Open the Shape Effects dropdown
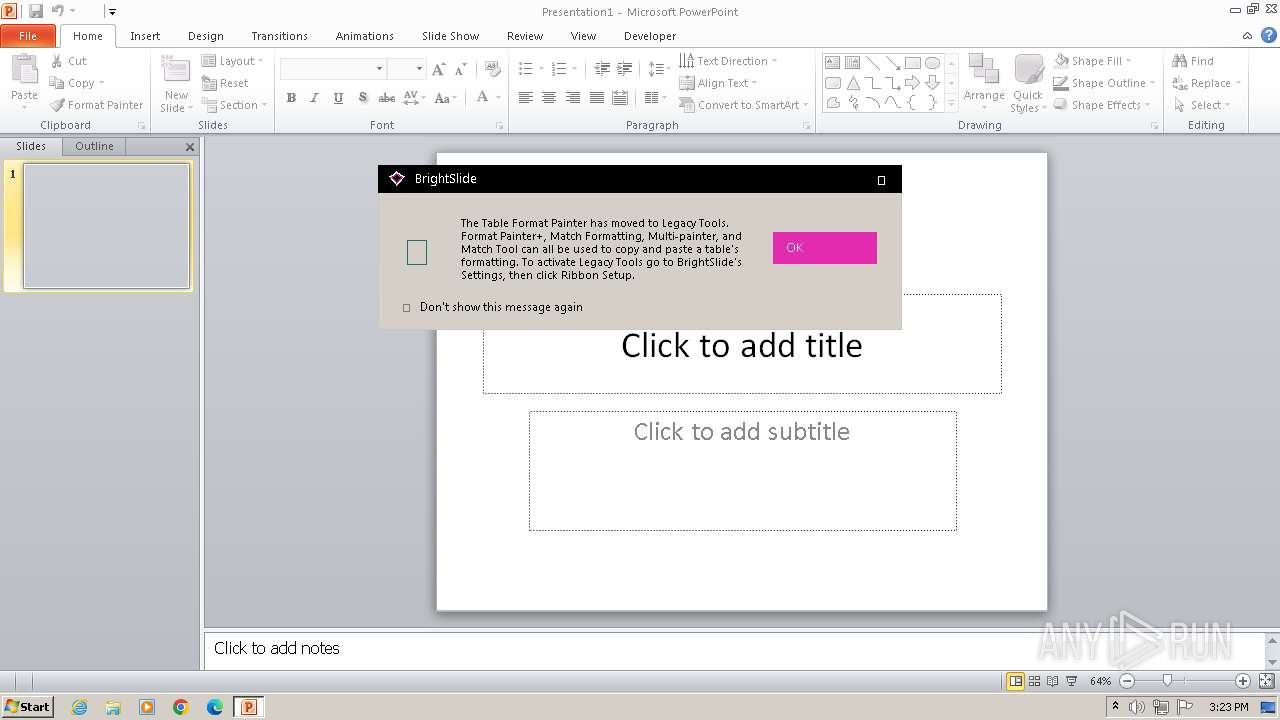Screen dimensions: 1280x720 click(1101, 105)
